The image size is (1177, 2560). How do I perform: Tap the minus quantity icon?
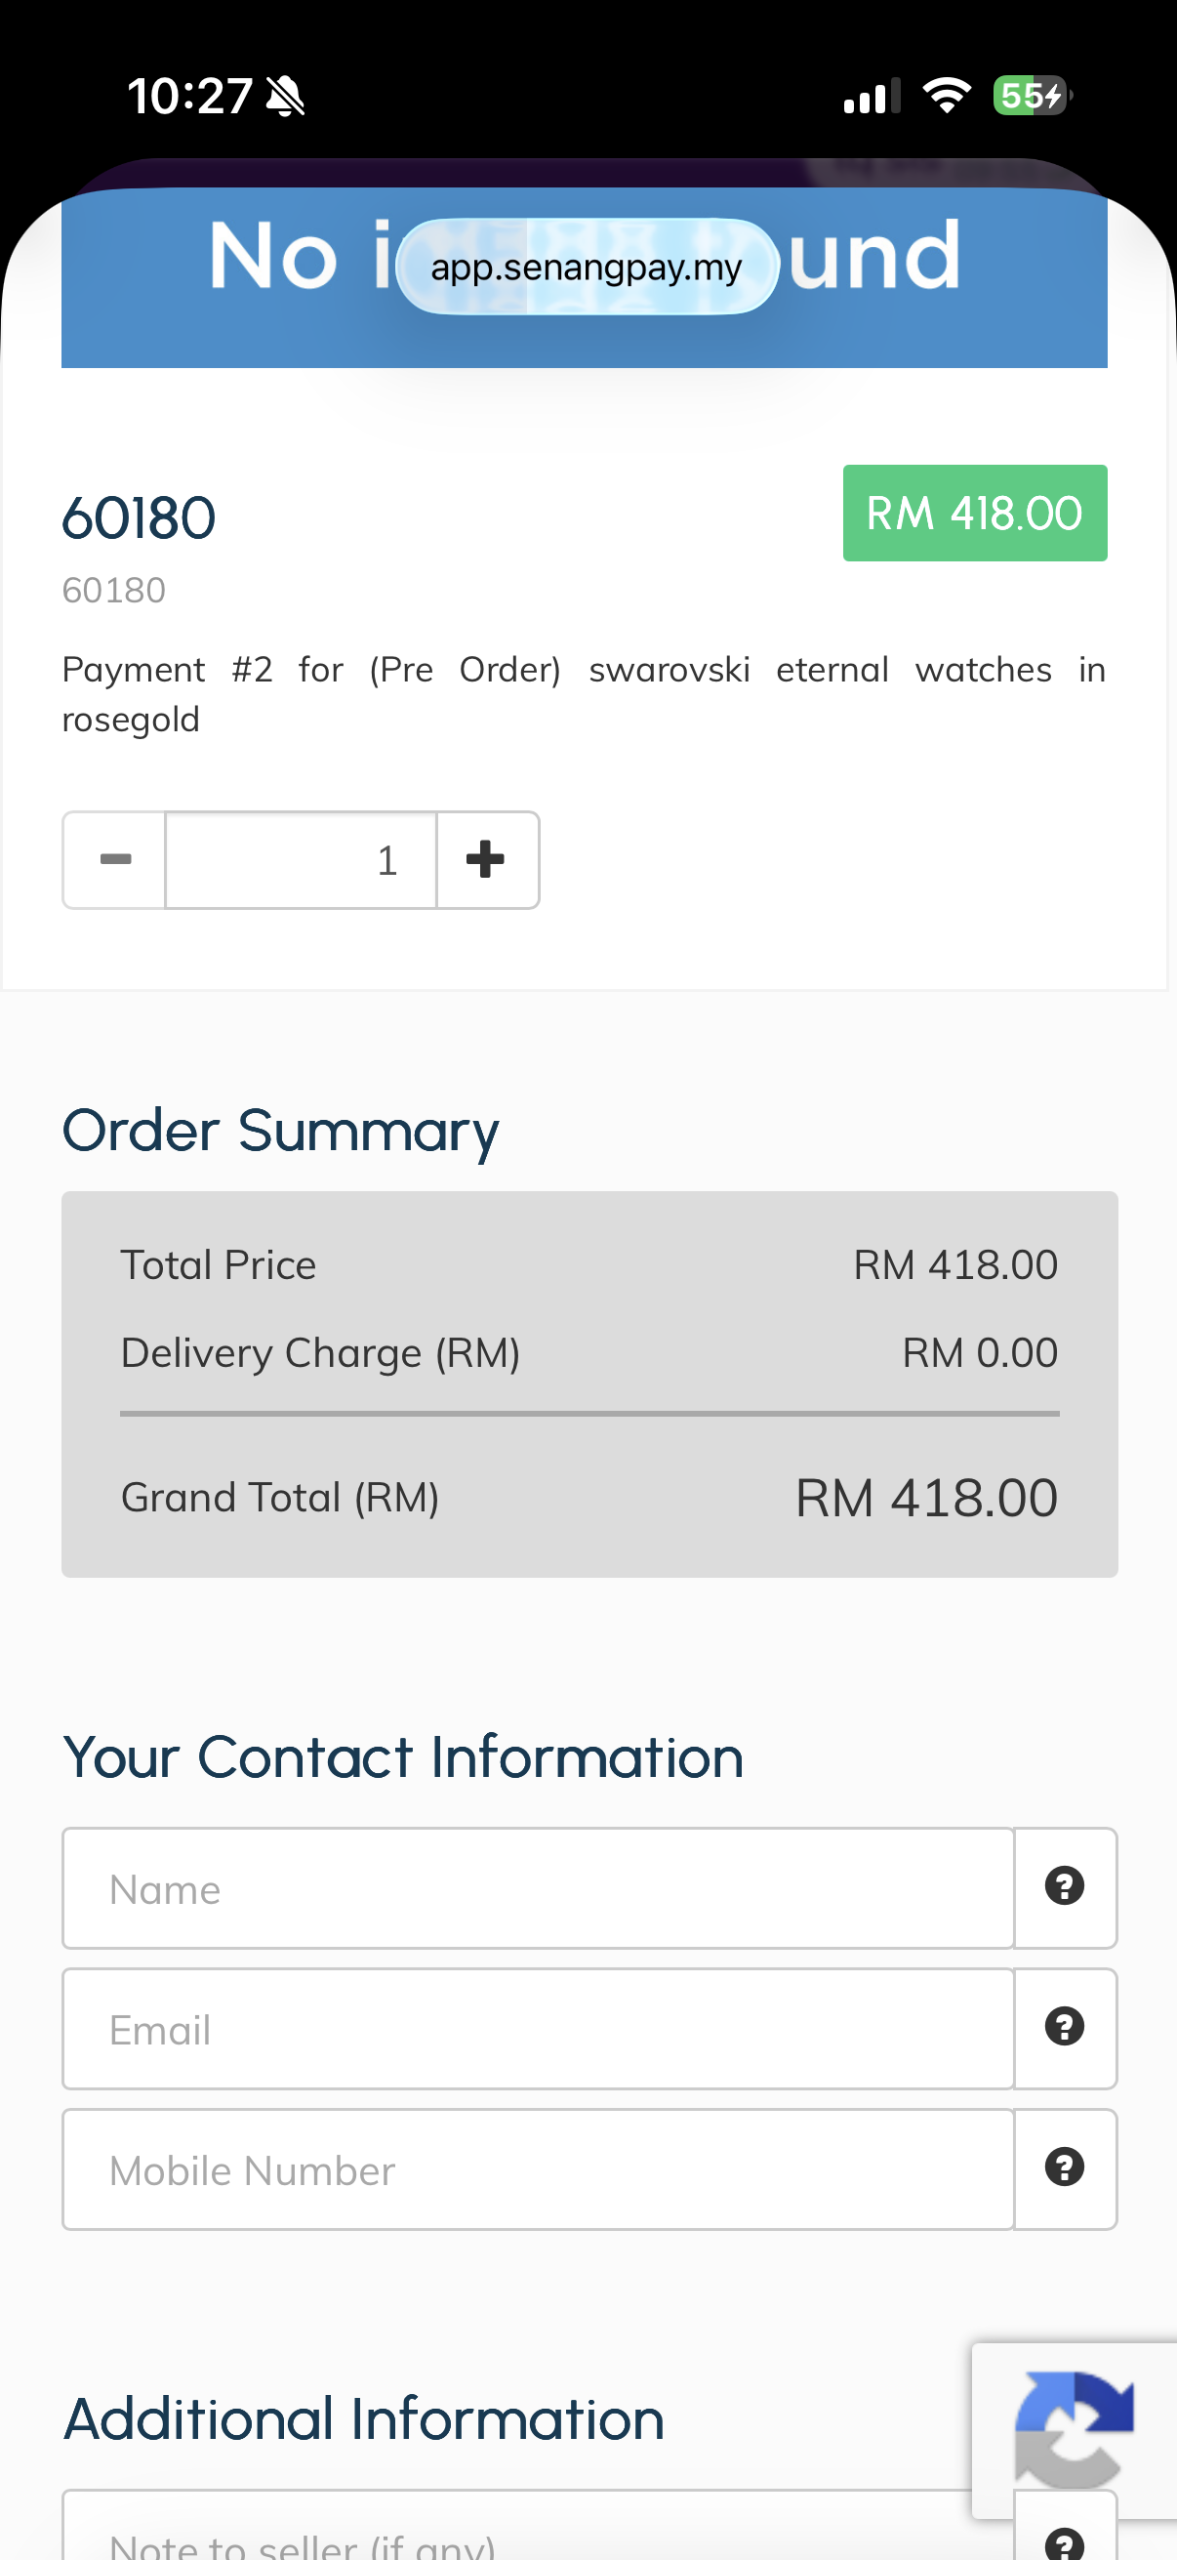(115, 859)
